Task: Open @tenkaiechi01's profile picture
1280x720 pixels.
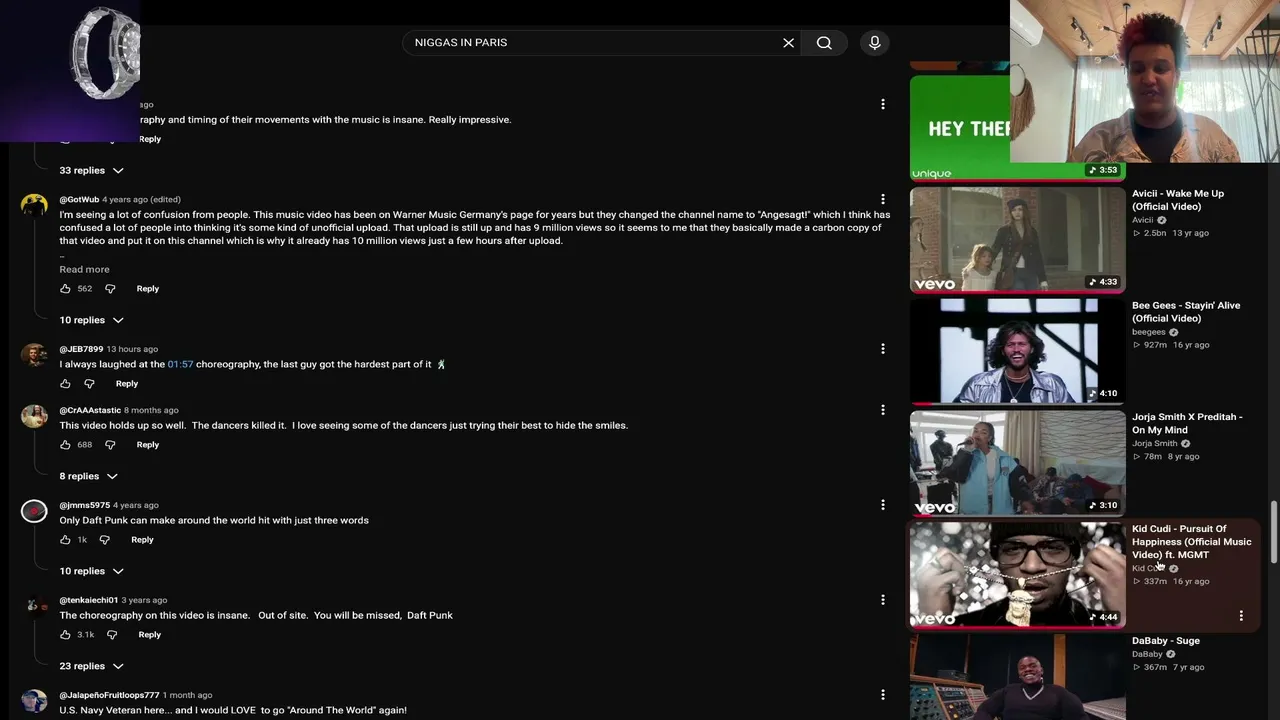Action: [x=34, y=607]
